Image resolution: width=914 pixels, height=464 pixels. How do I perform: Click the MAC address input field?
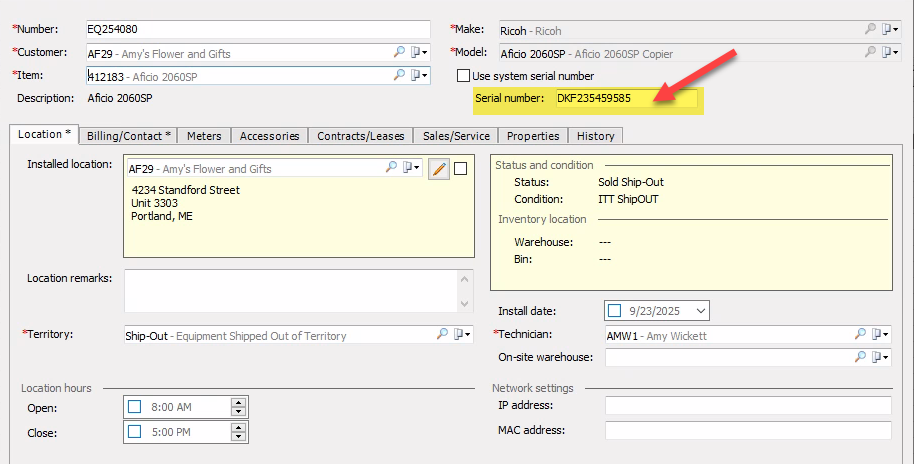[748, 430]
